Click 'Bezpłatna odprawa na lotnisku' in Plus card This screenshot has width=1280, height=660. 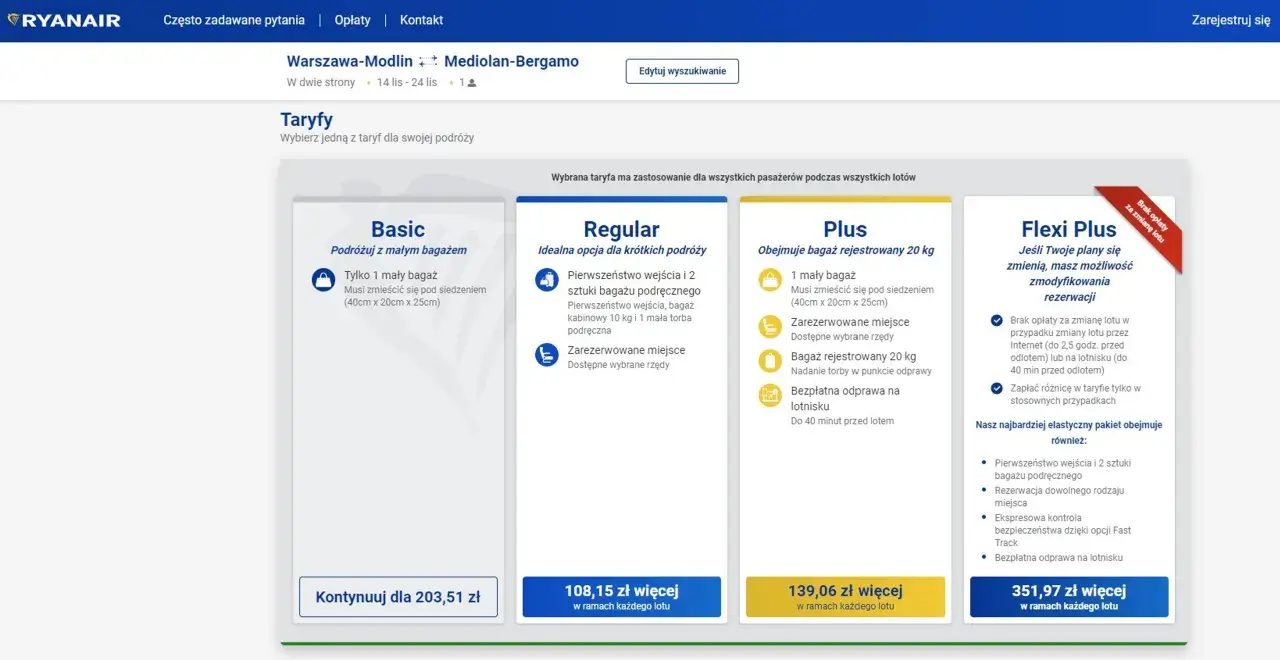point(845,397)
